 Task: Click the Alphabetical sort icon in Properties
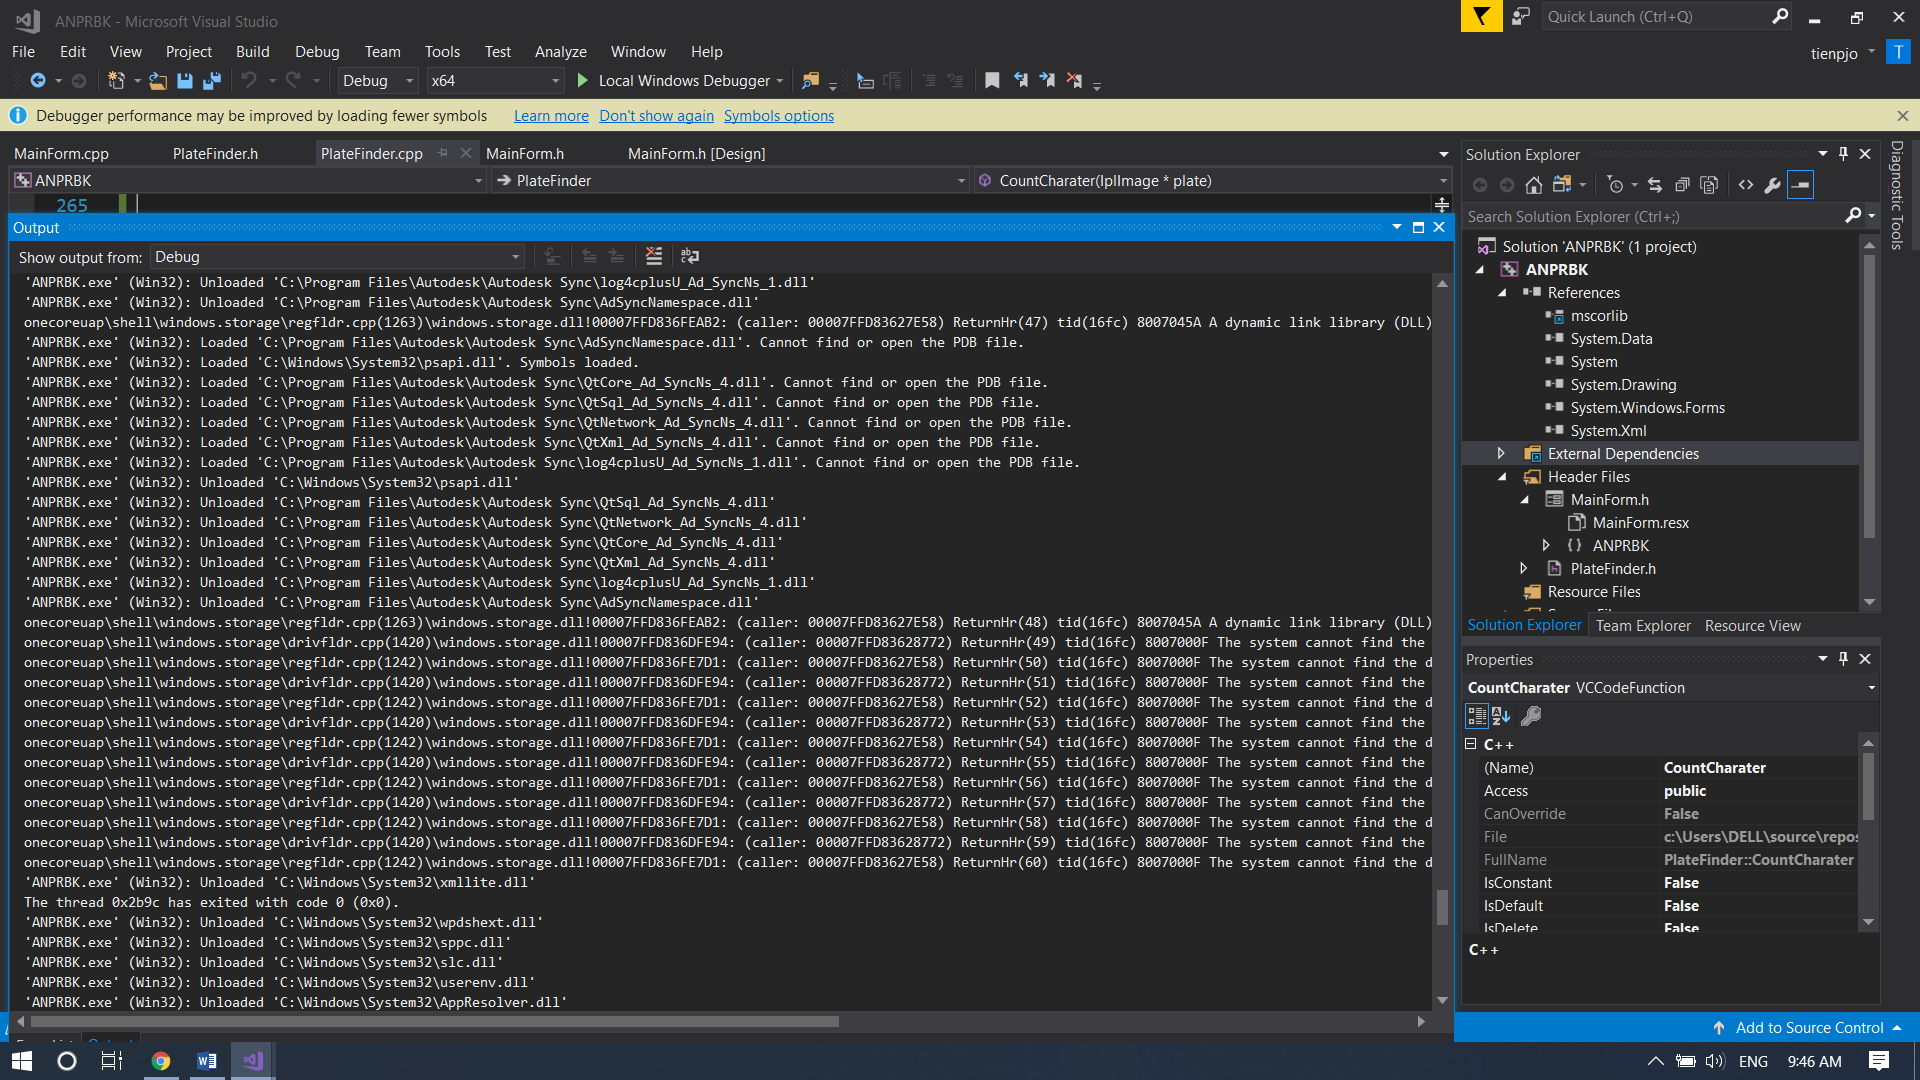[1501, 716]
